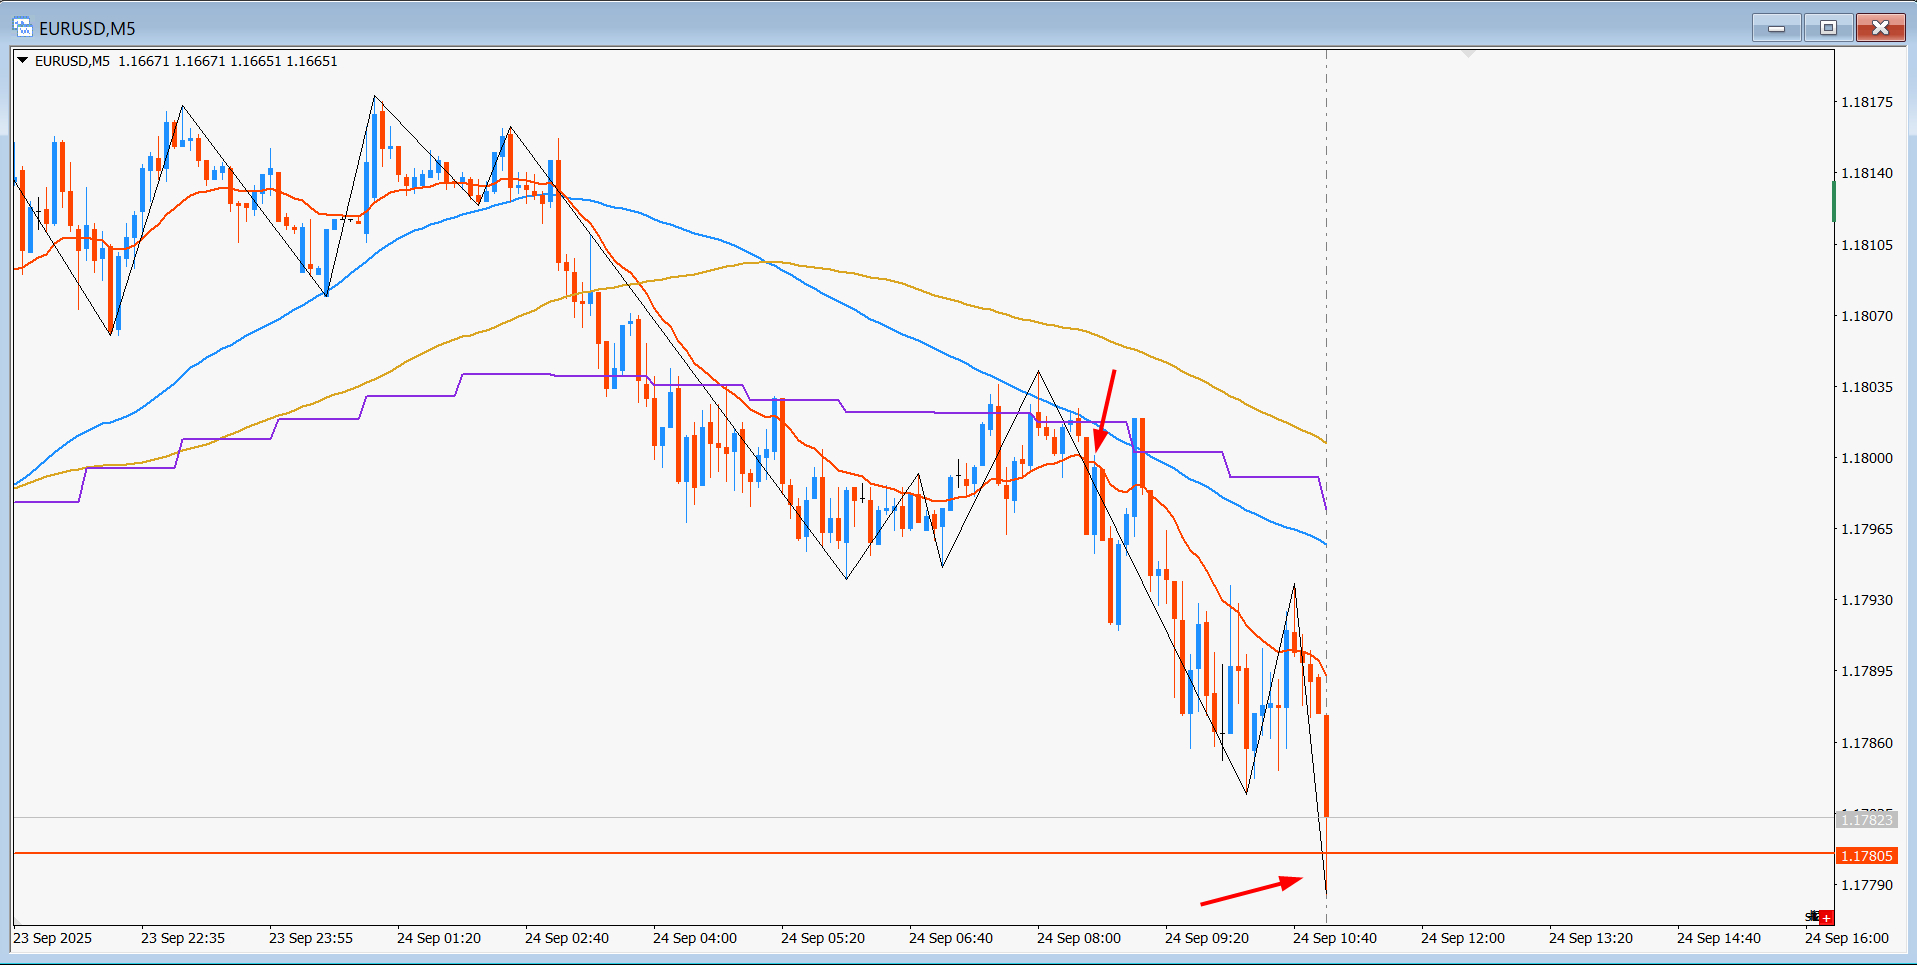Image resolution: width=1917 pixels, height=965 pixels.
Task: Click the 24 Sep 16:00 time label
Action: point(1847,938)
